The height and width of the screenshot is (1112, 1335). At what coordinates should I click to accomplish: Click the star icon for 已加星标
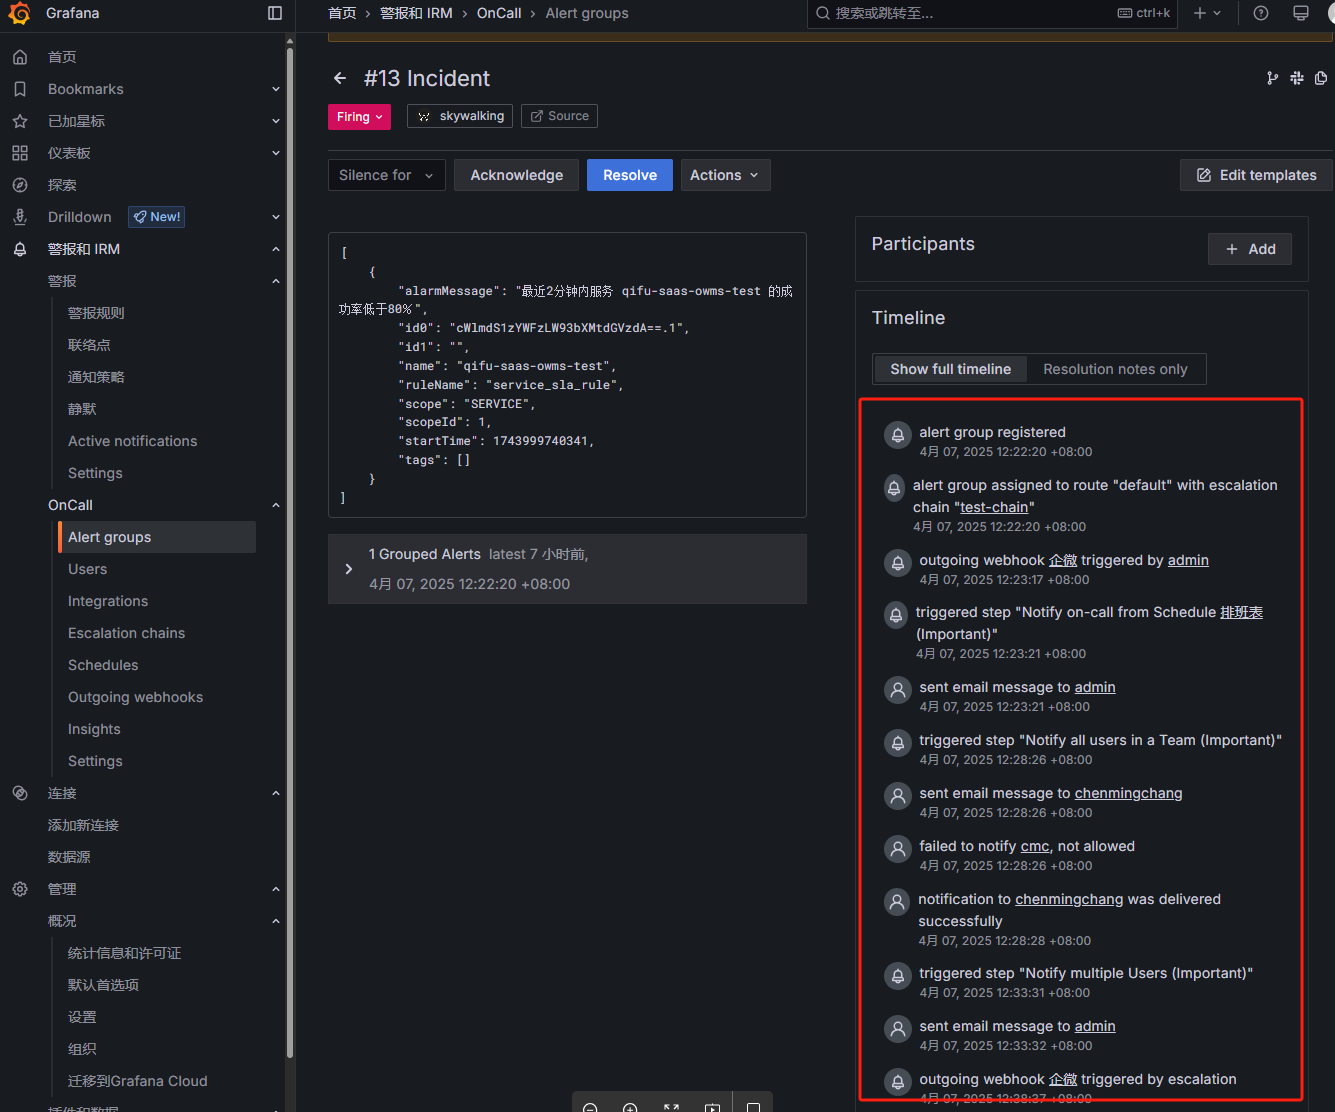point(20,121)
